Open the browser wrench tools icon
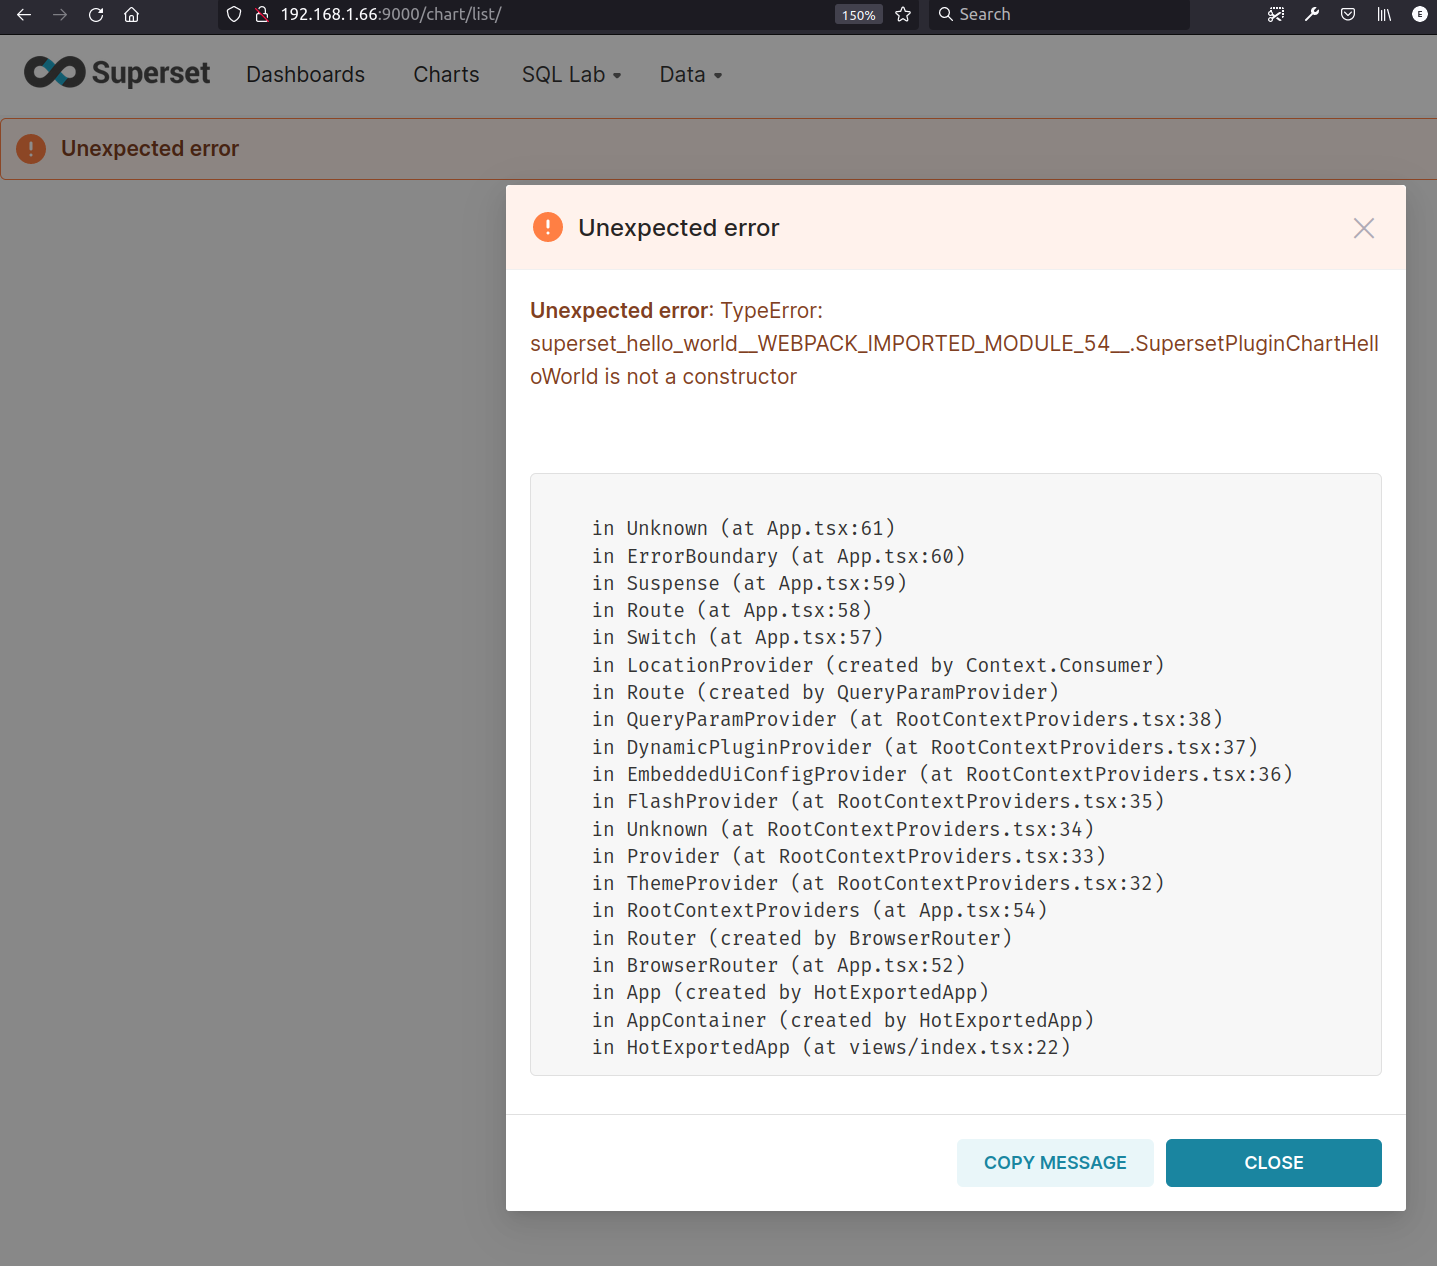This screenshot has width=1437, height=1266. [x=1311, y=15]
